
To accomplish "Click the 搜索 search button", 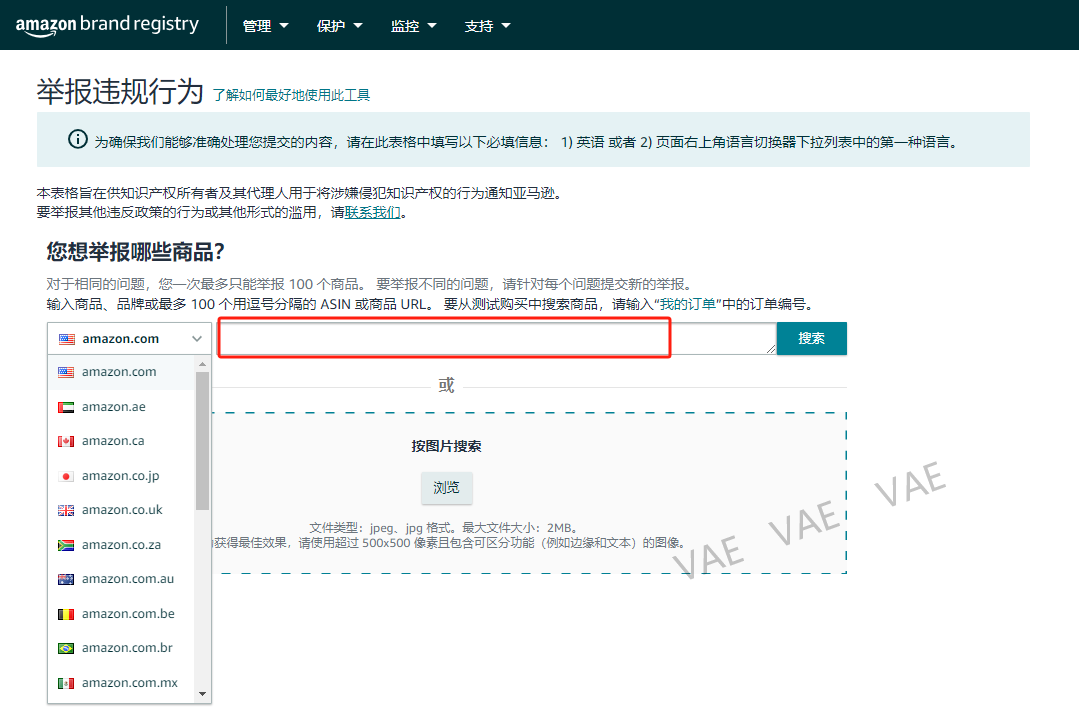I will 811,339.
